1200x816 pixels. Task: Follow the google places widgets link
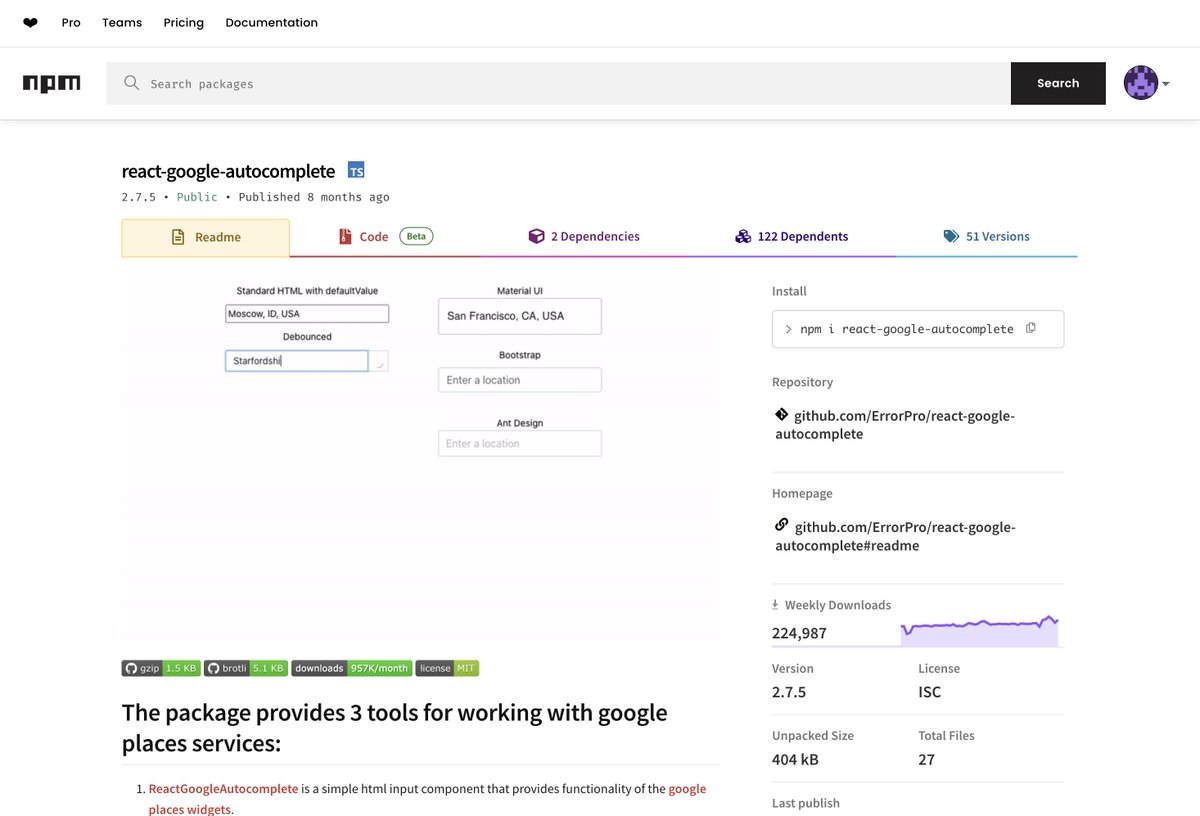427,799
